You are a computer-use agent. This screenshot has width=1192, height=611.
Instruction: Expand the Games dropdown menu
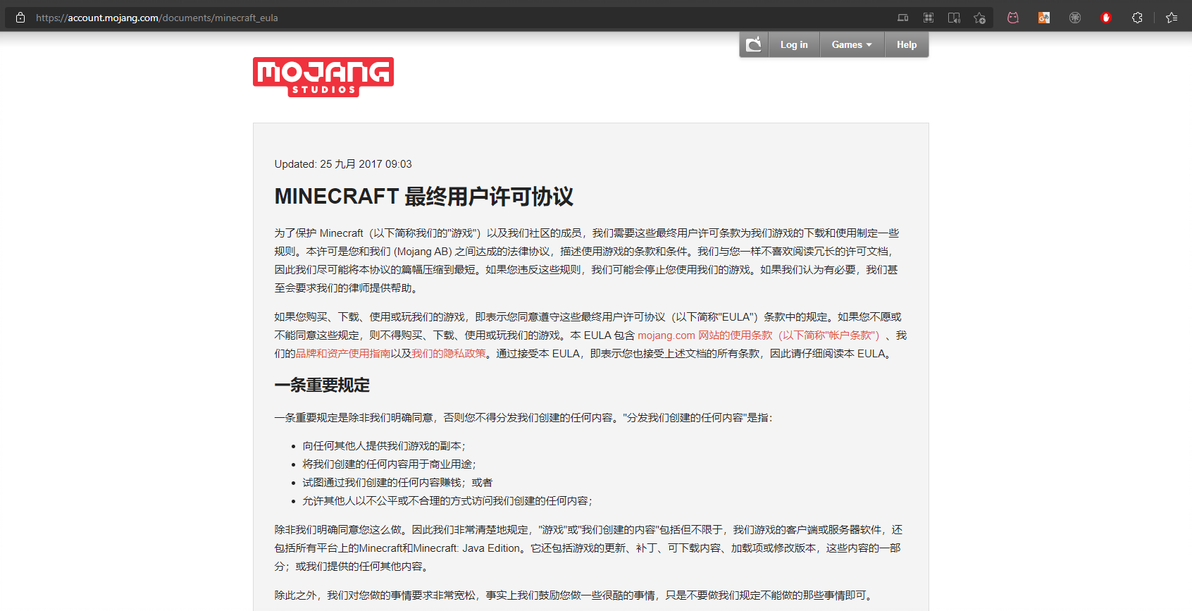[x=851, y=45]
